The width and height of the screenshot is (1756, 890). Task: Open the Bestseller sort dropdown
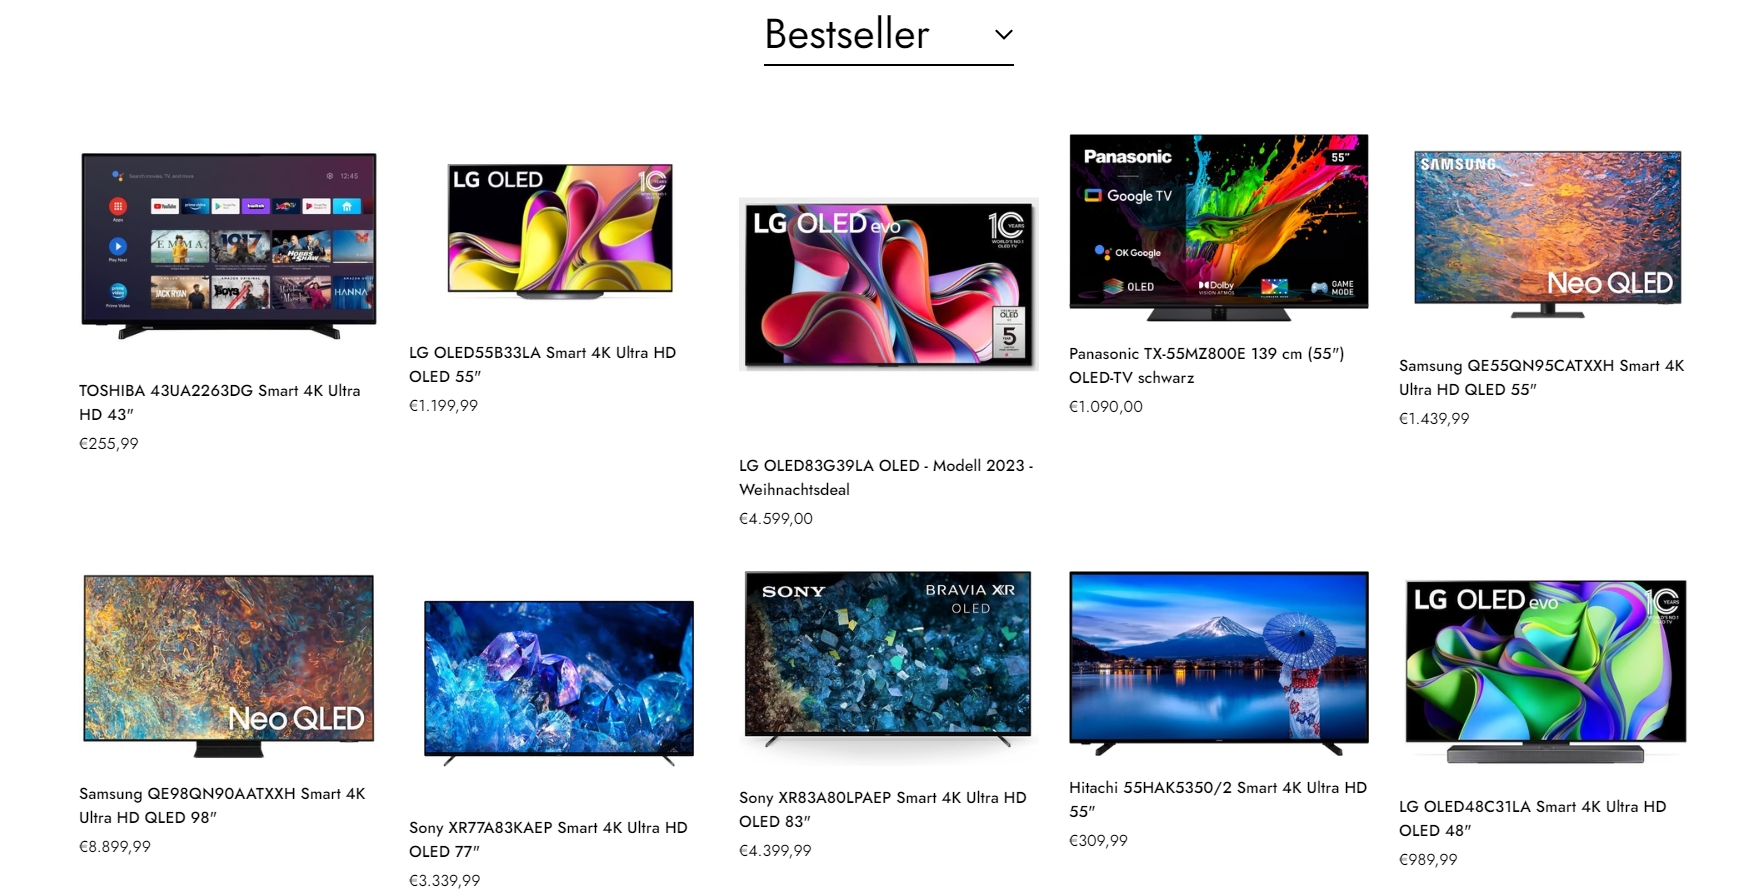888,35
